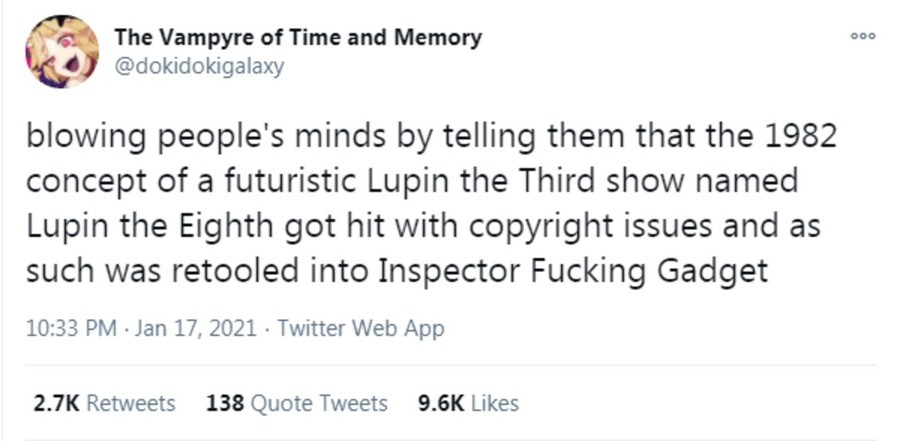The width and height of the screenshot is (900, 441).
Task: Click the Jan 17, 2021 date
Action: tap(175, 329)
